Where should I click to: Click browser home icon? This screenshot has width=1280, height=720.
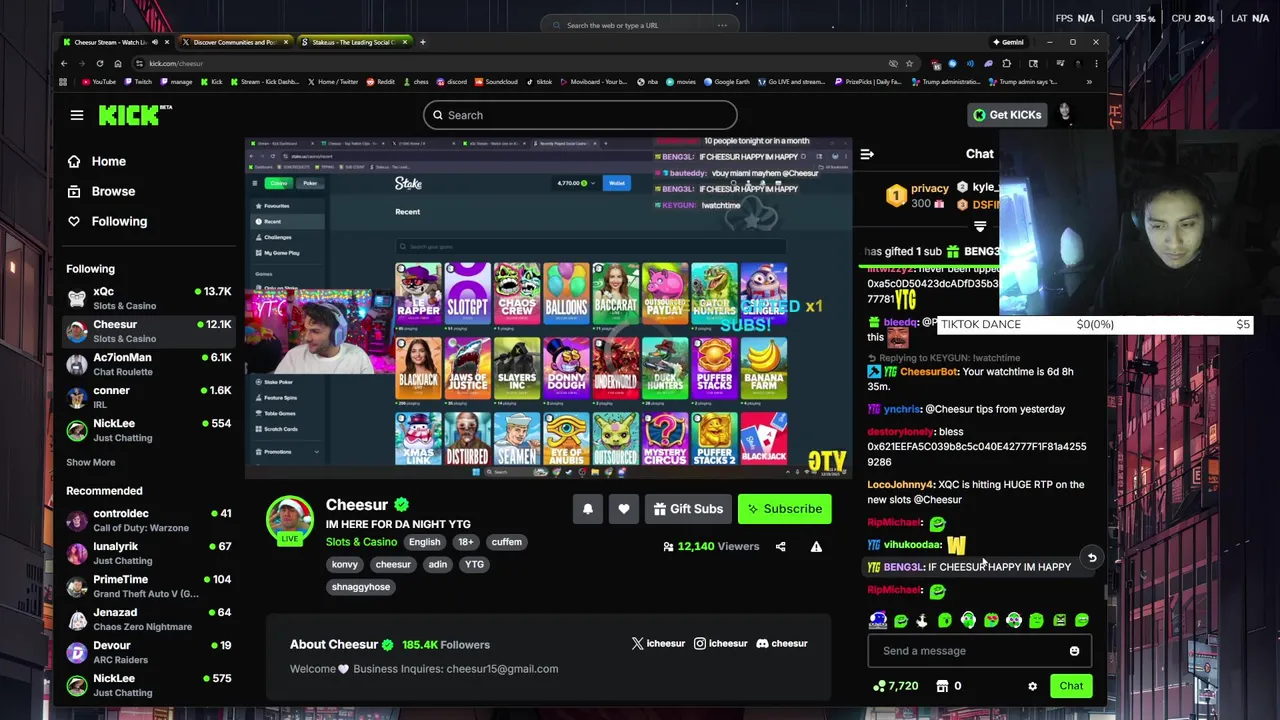tap(118, 63)
